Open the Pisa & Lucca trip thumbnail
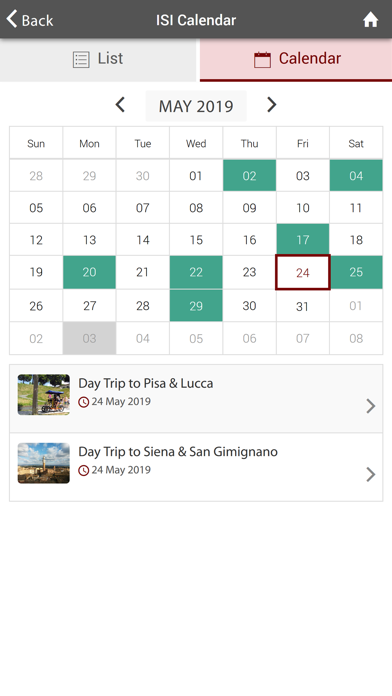The width and height of the screenshot is (392, 696). (44, 395)
